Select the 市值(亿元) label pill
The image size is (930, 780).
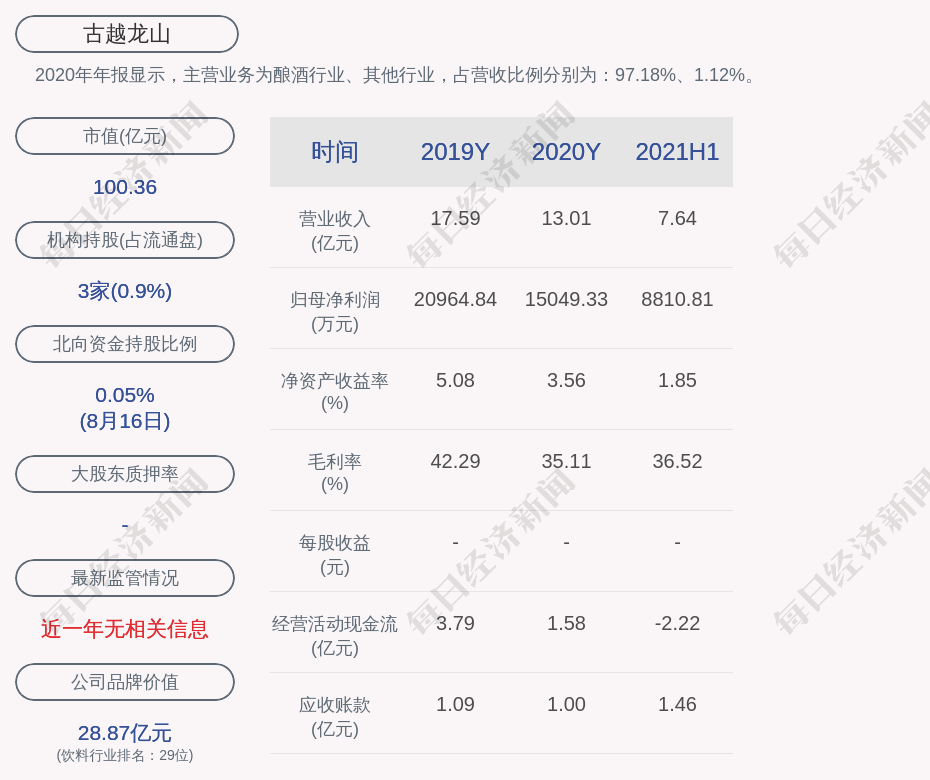(125, 136)
